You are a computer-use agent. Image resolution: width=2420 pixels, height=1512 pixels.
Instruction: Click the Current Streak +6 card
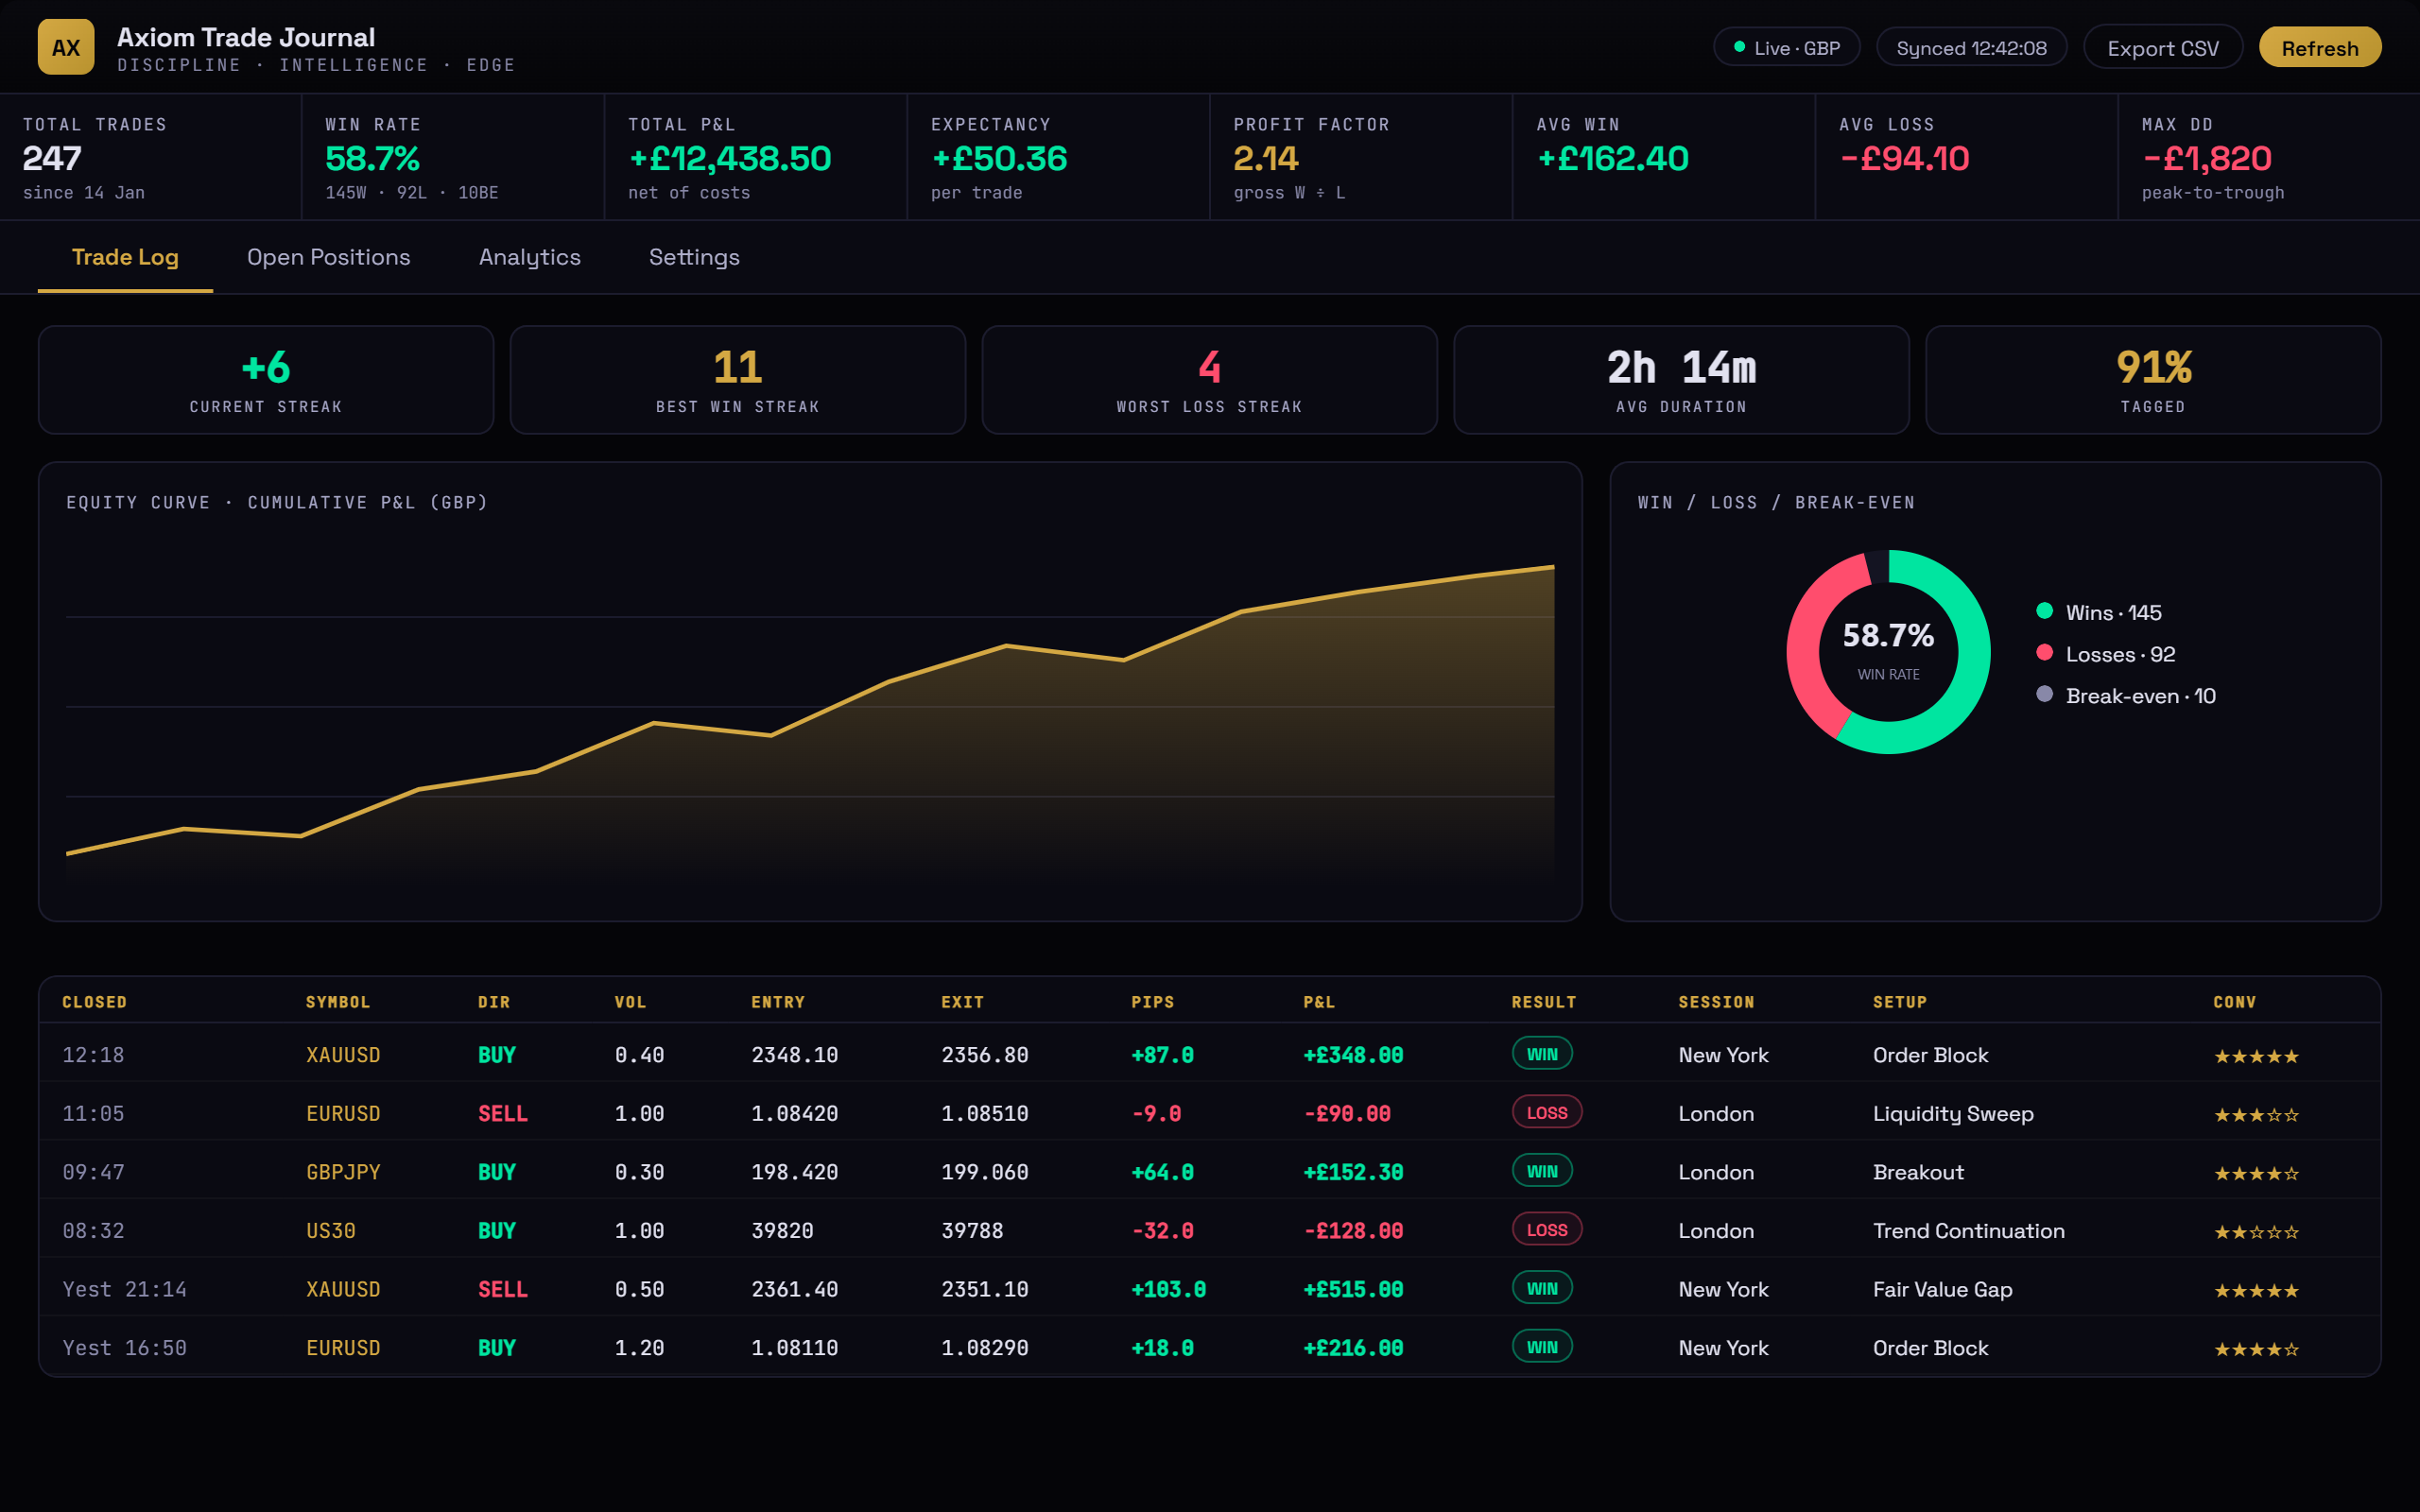266,380
